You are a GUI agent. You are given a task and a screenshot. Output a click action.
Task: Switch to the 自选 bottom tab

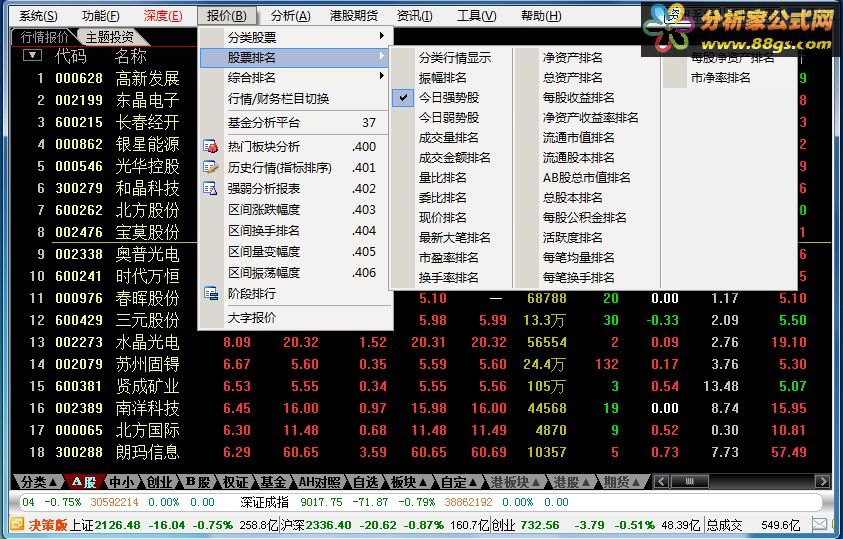[x=366, y=482]
